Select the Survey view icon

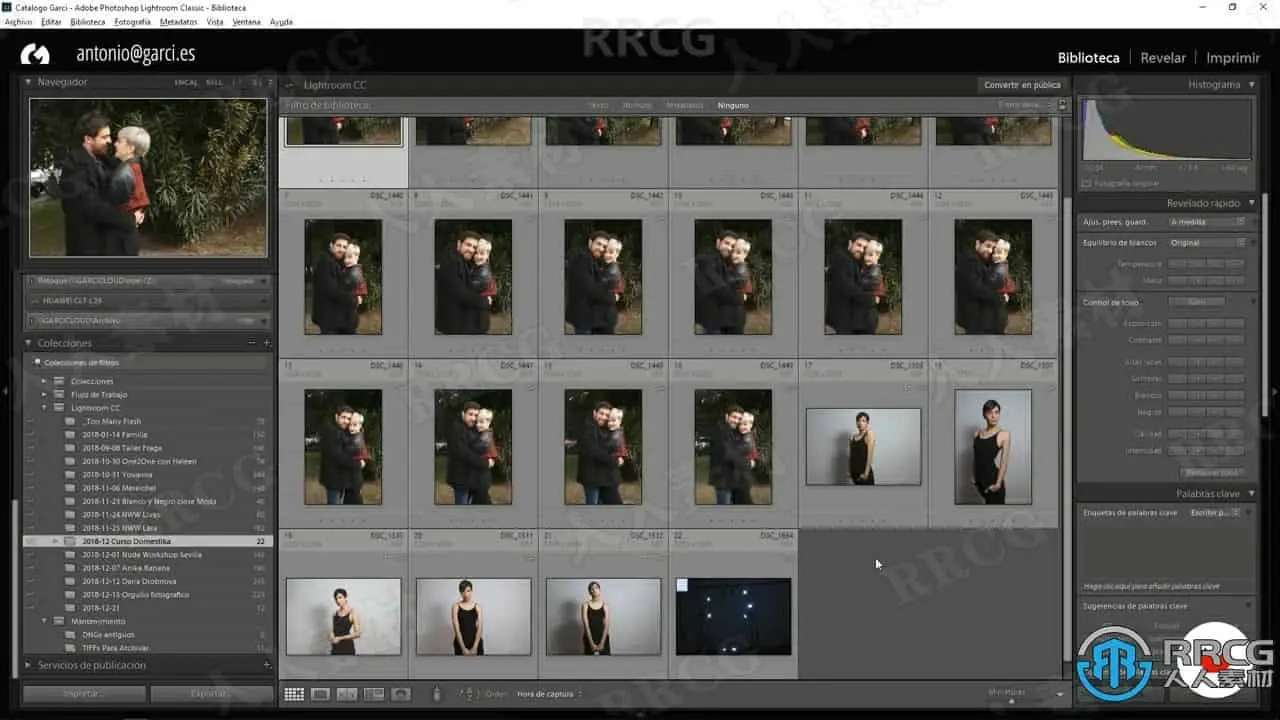point(373,694)
